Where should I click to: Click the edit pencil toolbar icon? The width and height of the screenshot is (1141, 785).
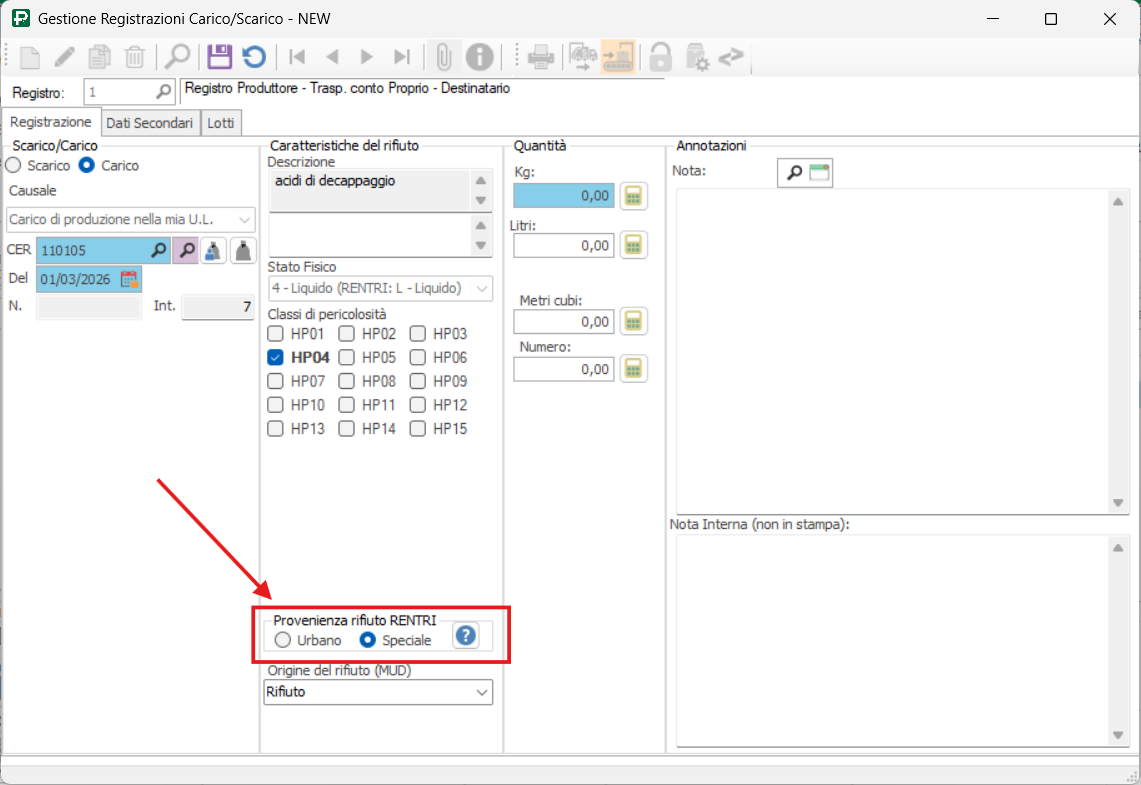[65, 57]
